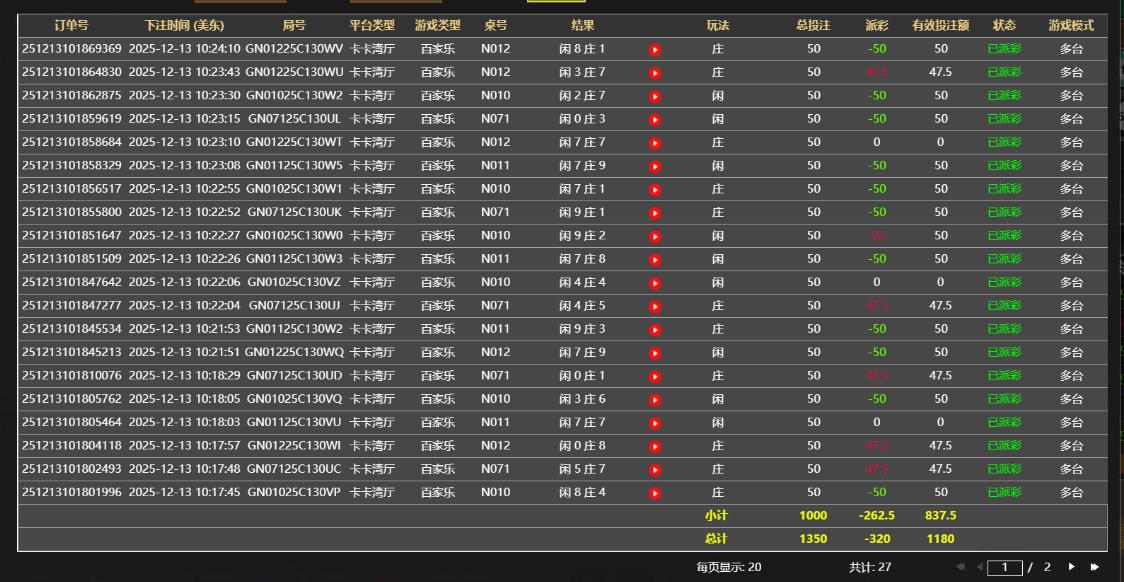Click the 下注时间 (美东) column header
This screenshot has height=582, width=1124.
click(x=184, y=26)
